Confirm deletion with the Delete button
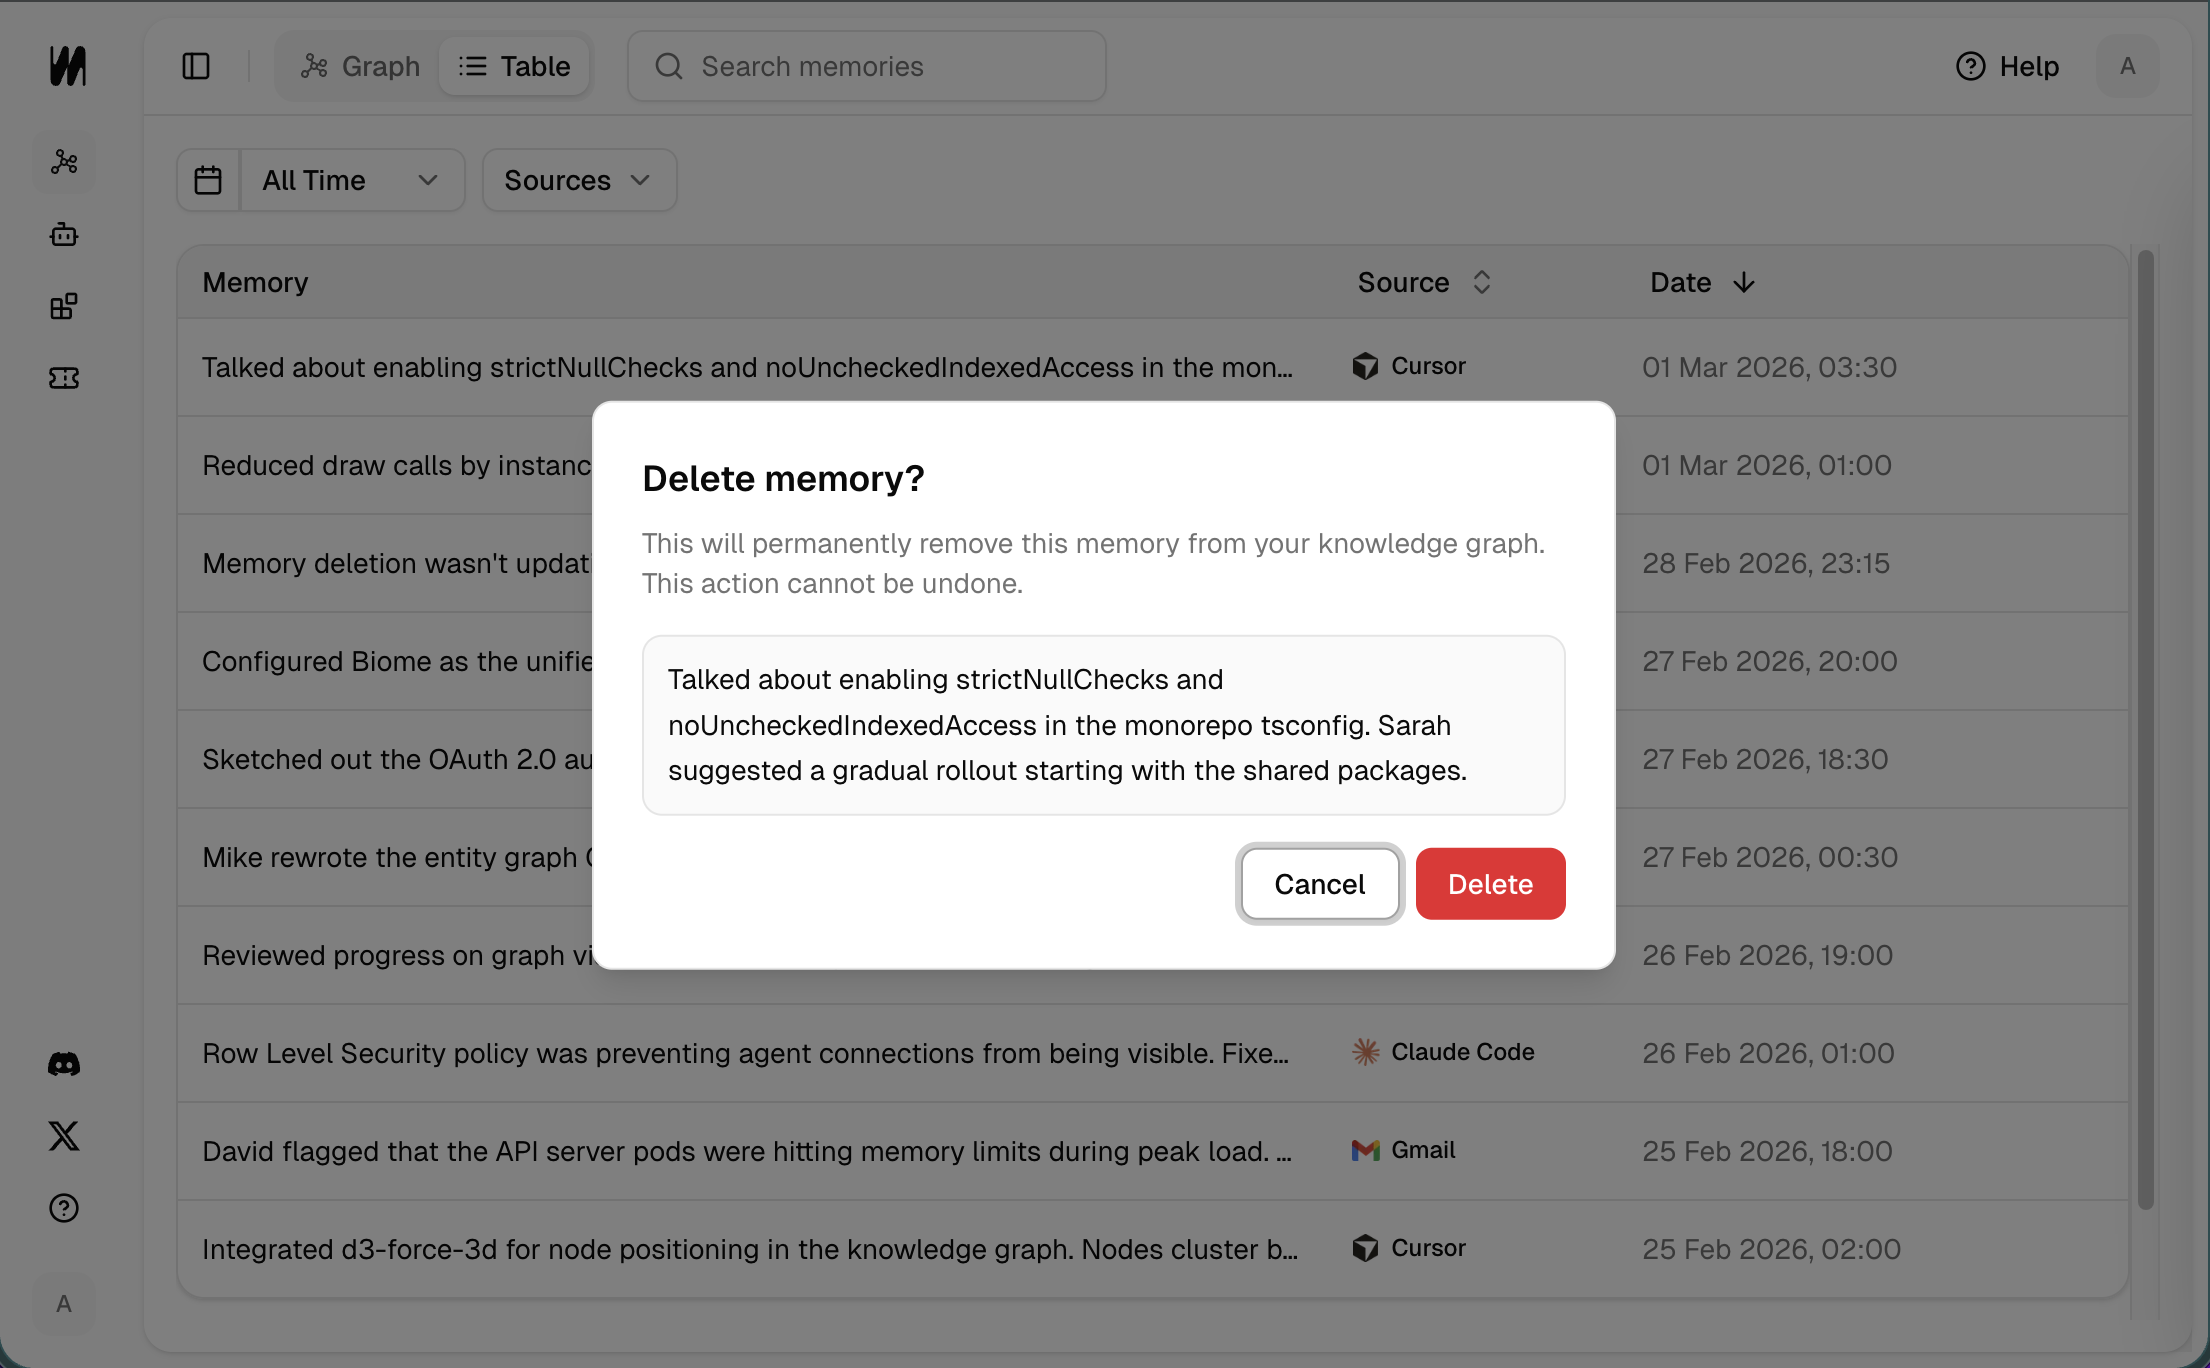2210x1368 pixels. (x=1490, y=884)
